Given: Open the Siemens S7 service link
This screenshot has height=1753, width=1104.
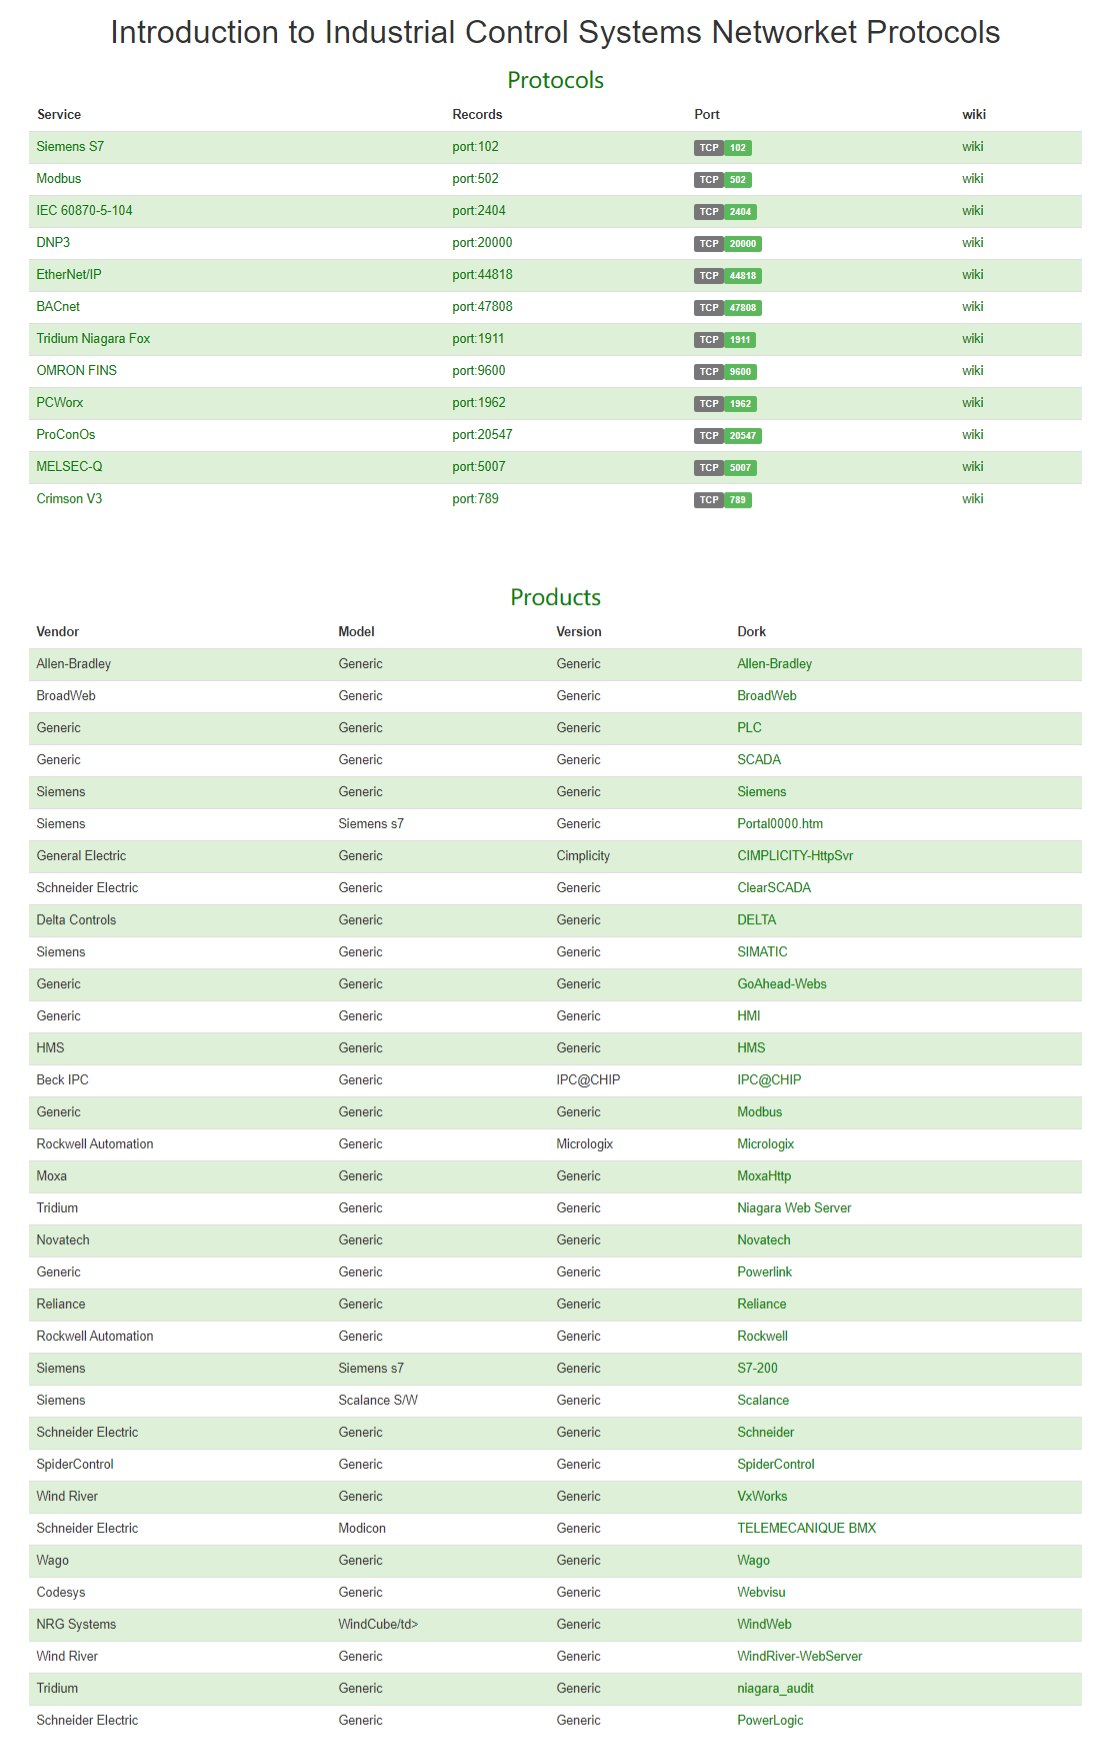Looking at the screenshot, I should tap(70, 147).
